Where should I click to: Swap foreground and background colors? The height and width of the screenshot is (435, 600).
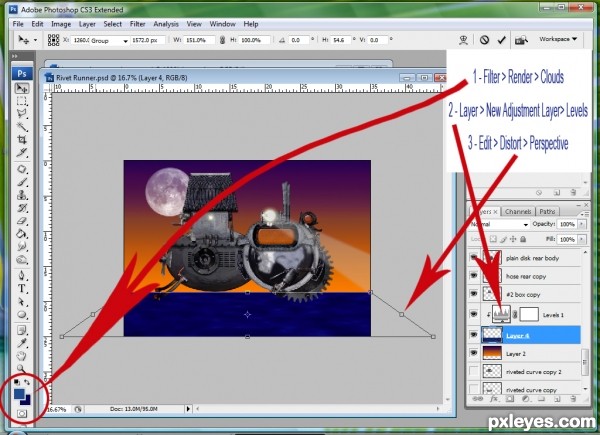tap(27, 382)
